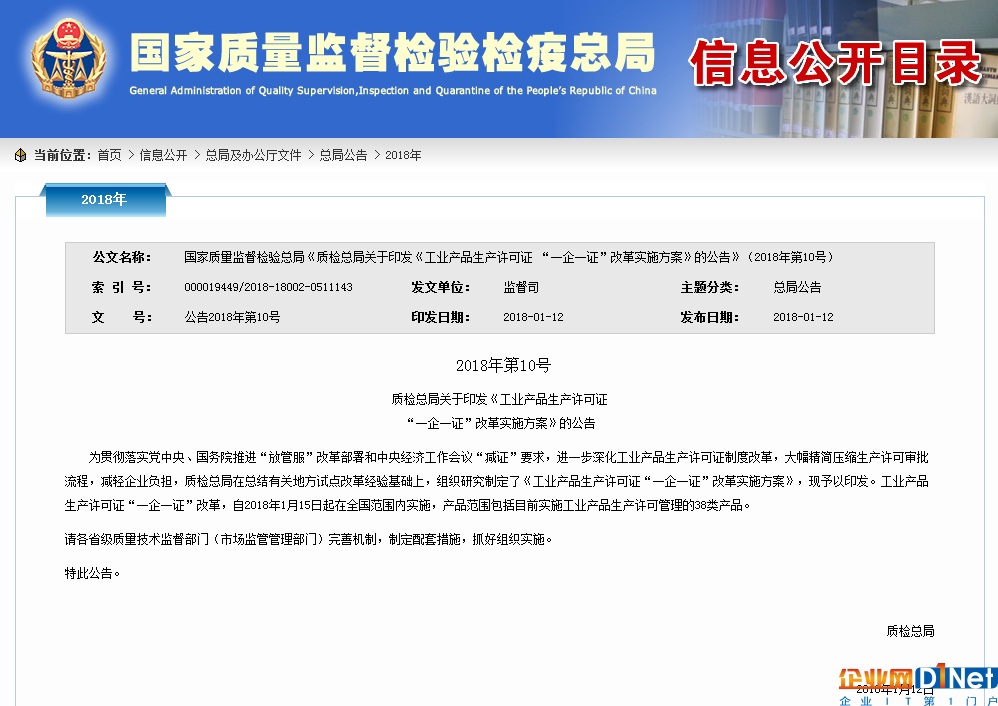The image size is (998, 706).
Task: Click the 索引号 field label
Action: (122, 287)
